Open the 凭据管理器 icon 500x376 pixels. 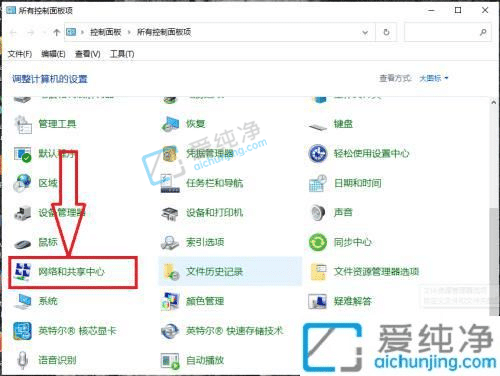coord(170,154)
